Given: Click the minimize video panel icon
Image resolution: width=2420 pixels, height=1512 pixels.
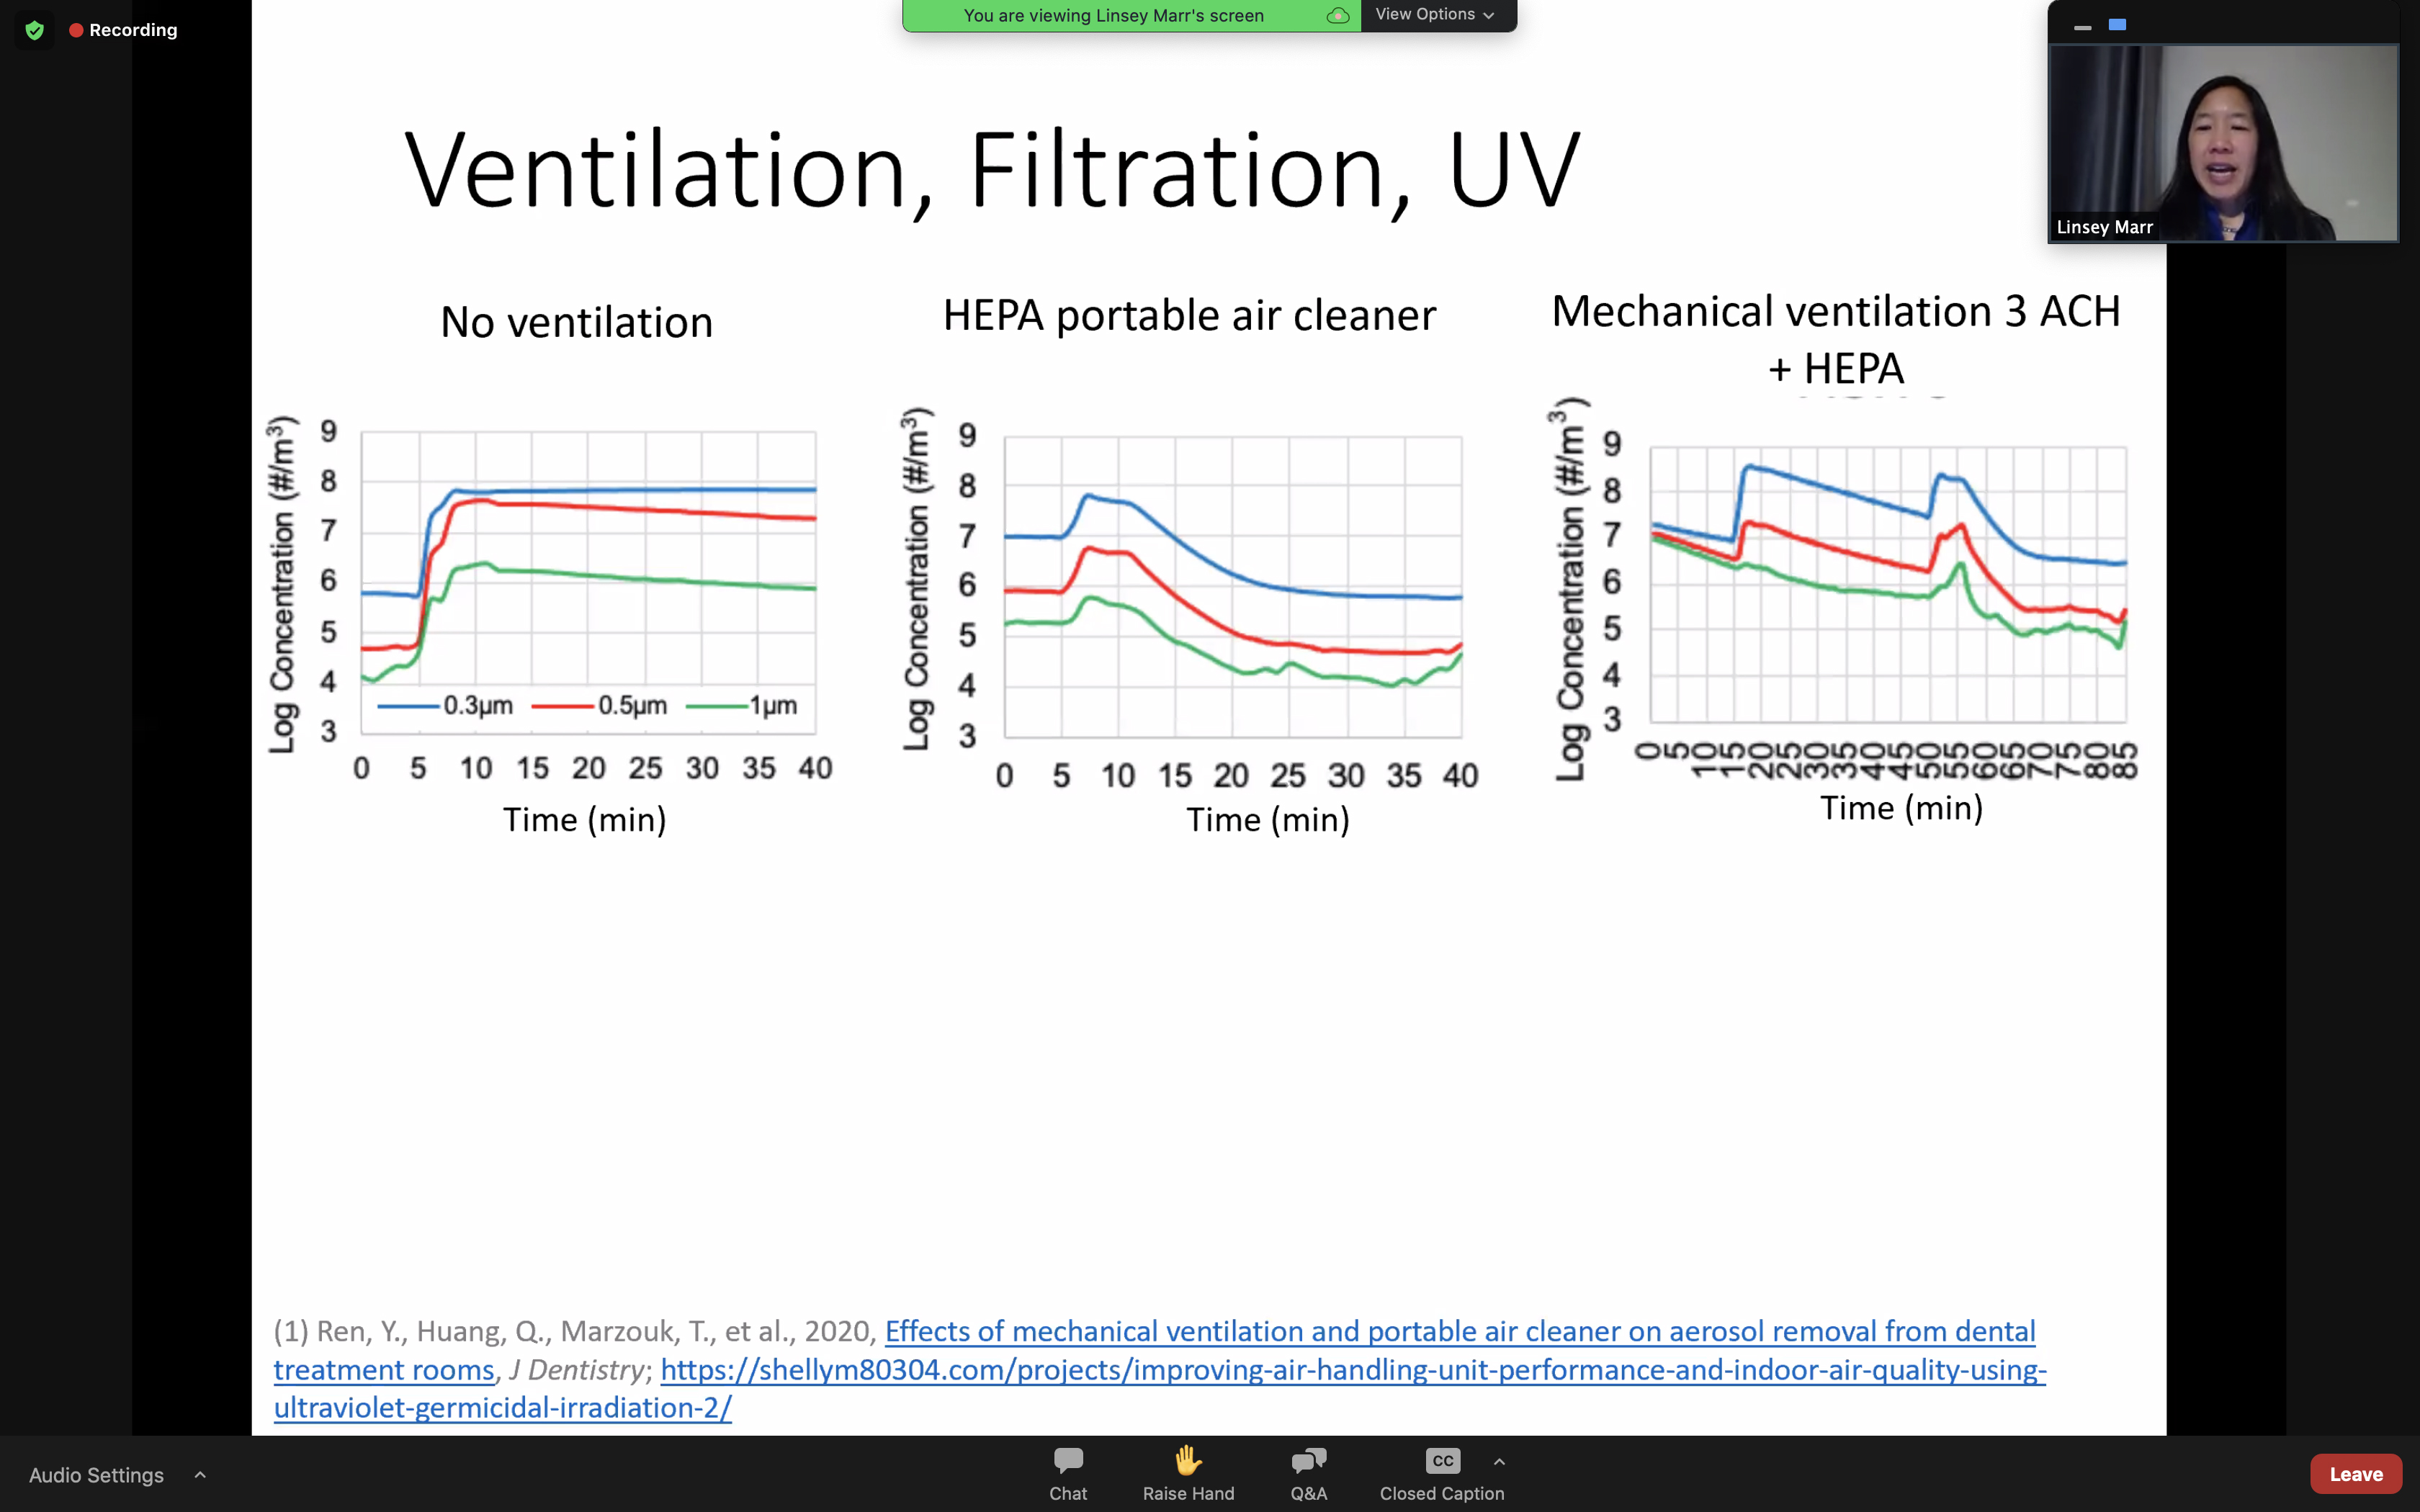Looking at the screenshot, I should tap(2083, 27).
